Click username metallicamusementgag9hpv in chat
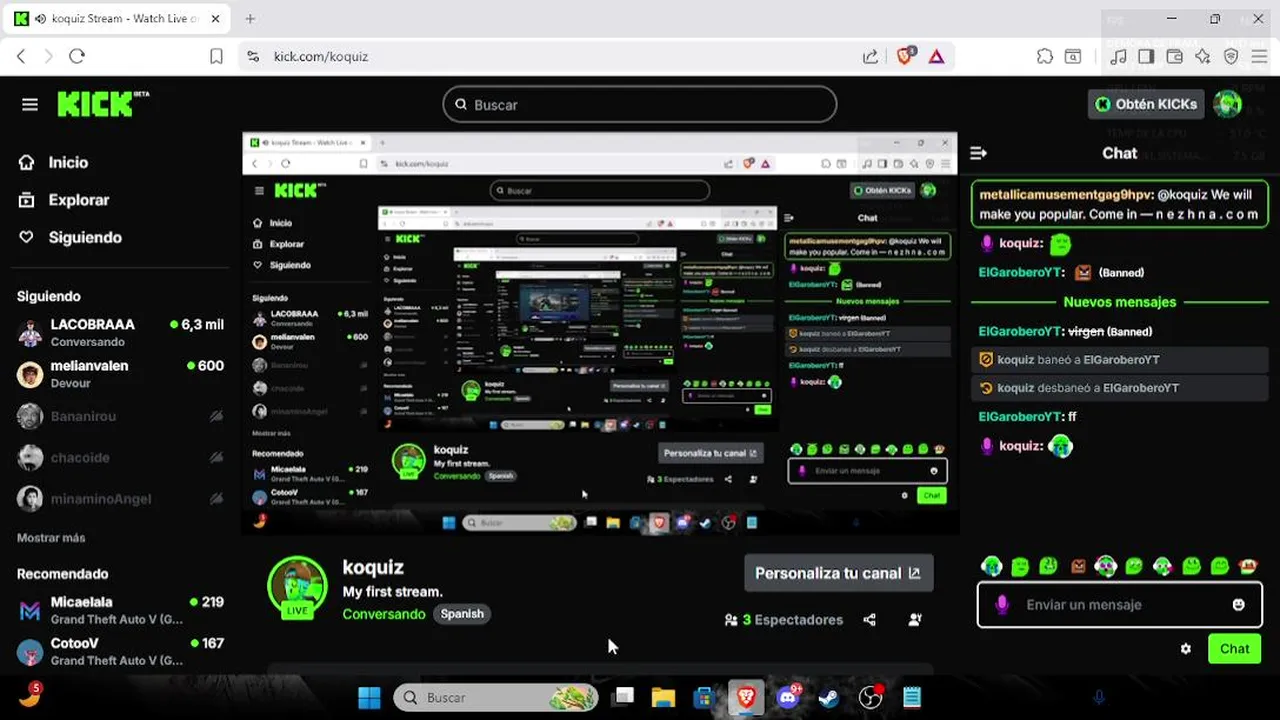The height and width of the screenshot is (720, 1280). pos(1066,195)
